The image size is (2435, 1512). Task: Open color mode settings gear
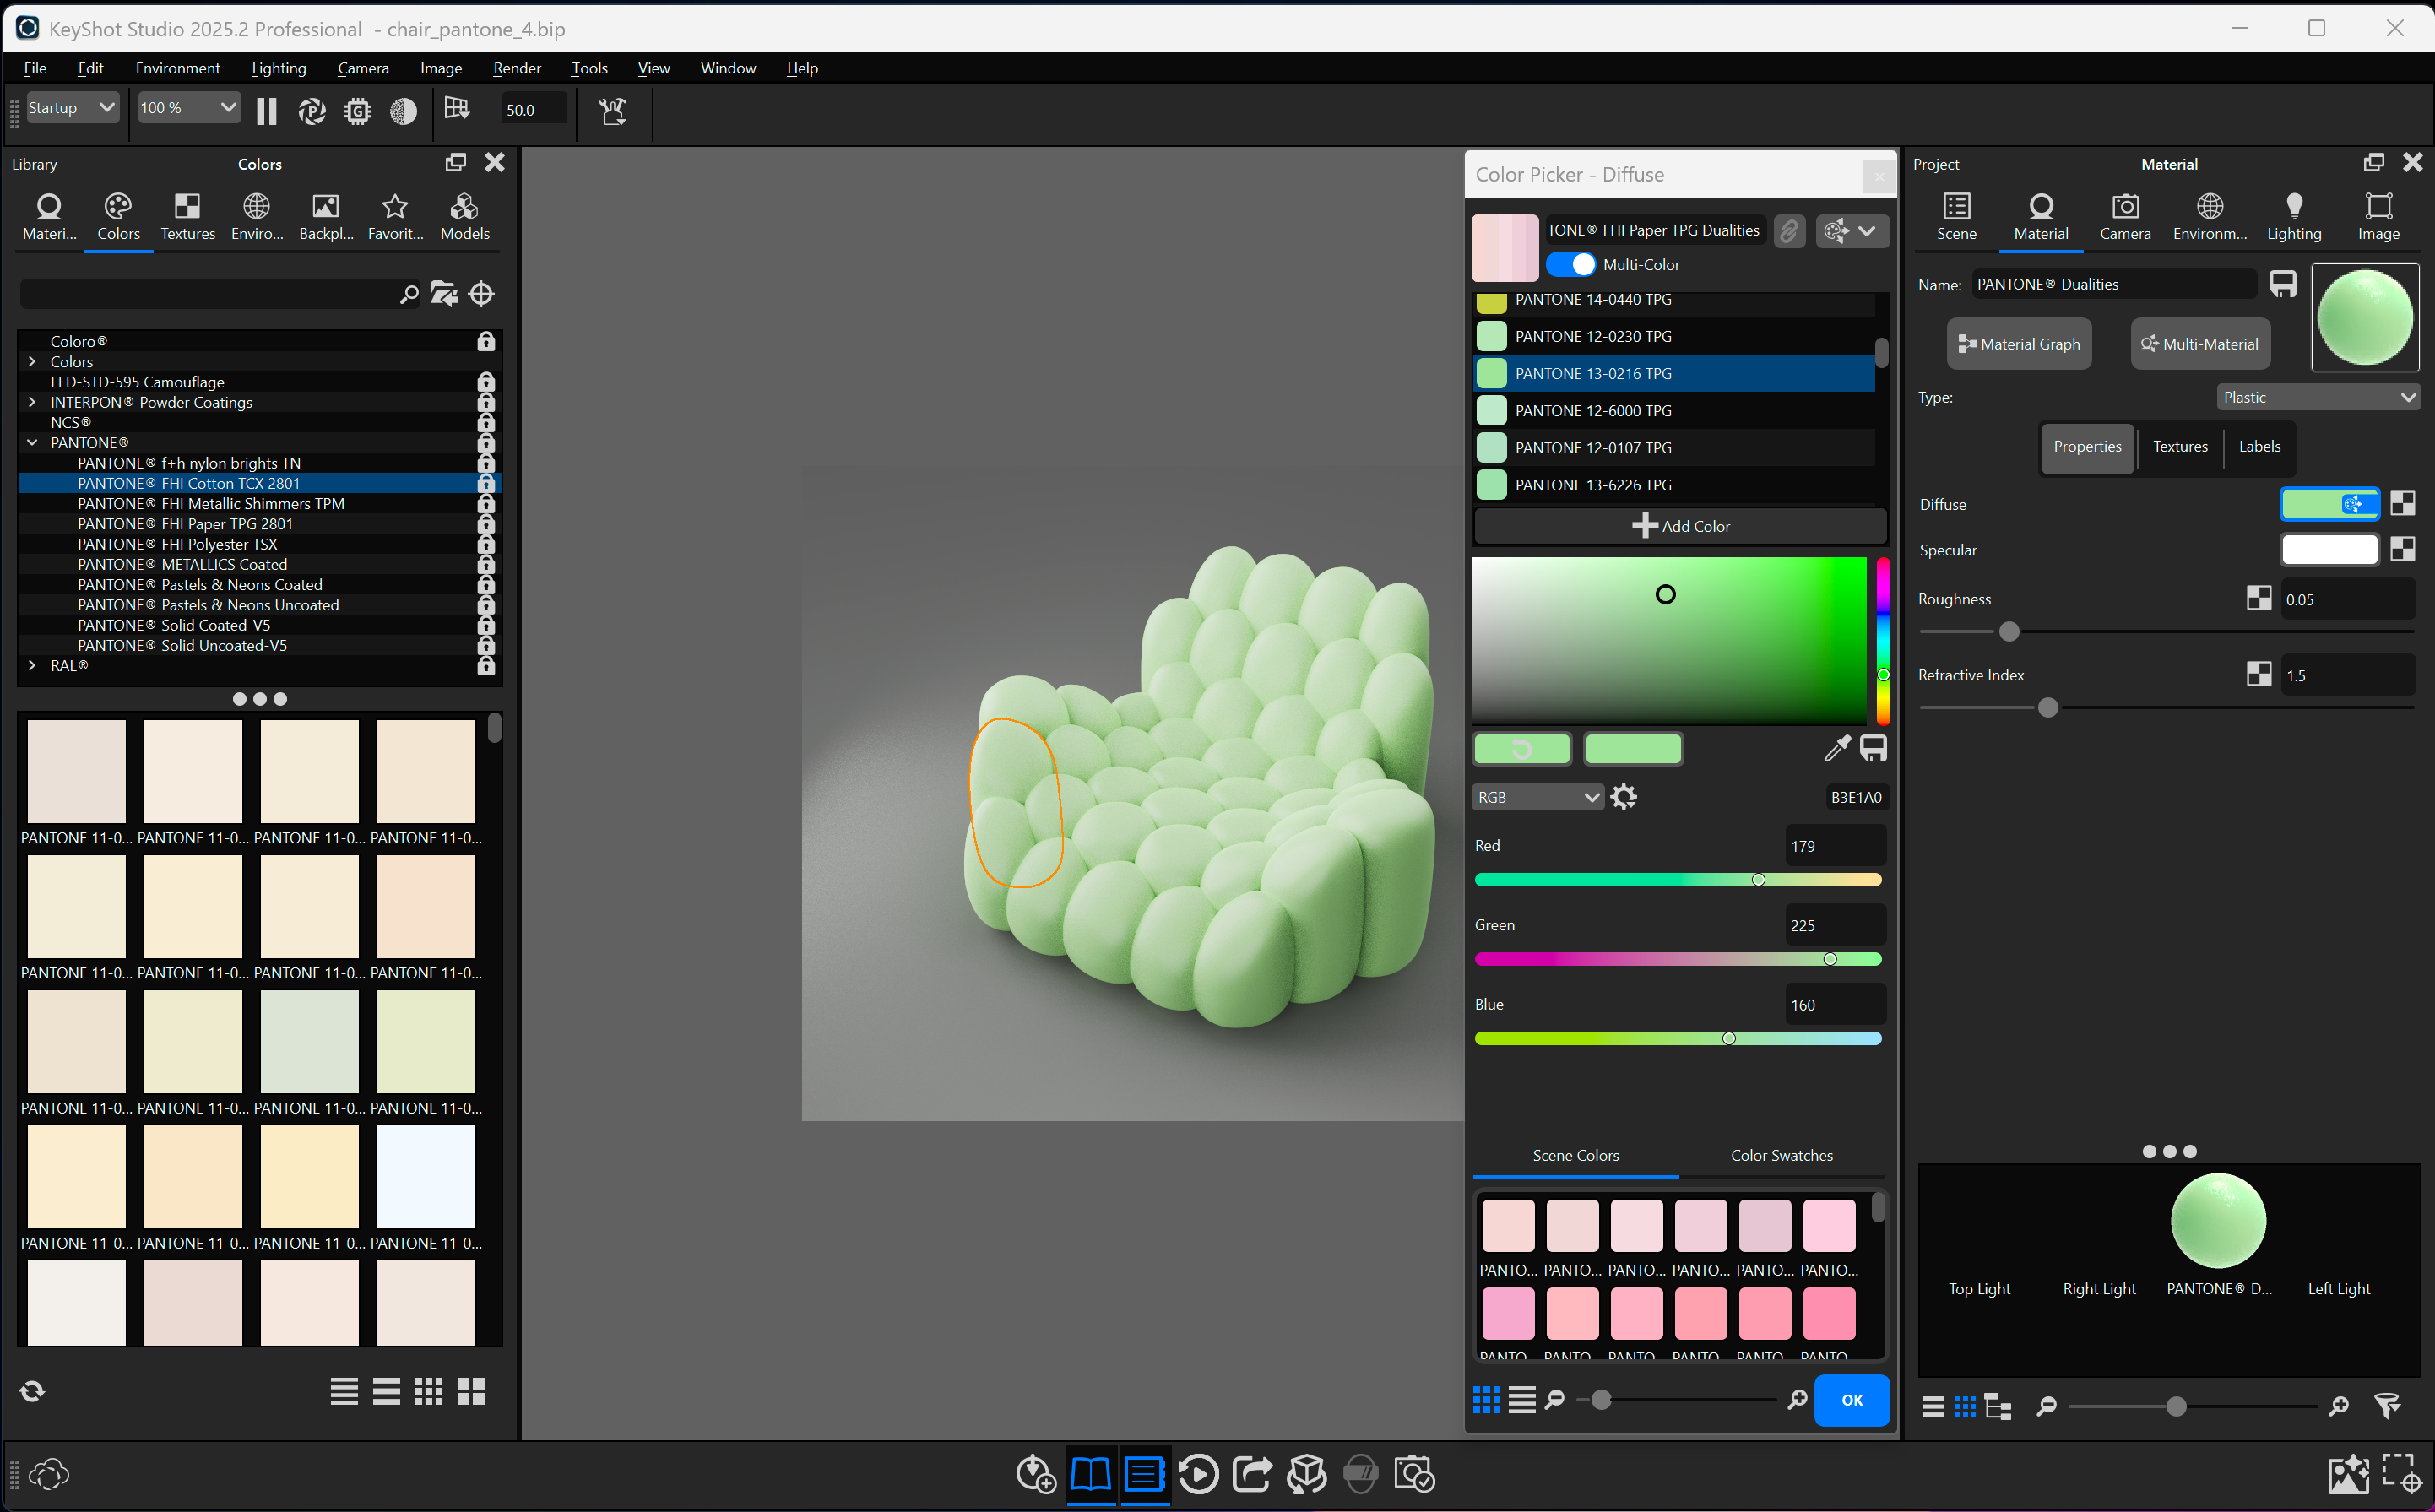coord(1624,797)
